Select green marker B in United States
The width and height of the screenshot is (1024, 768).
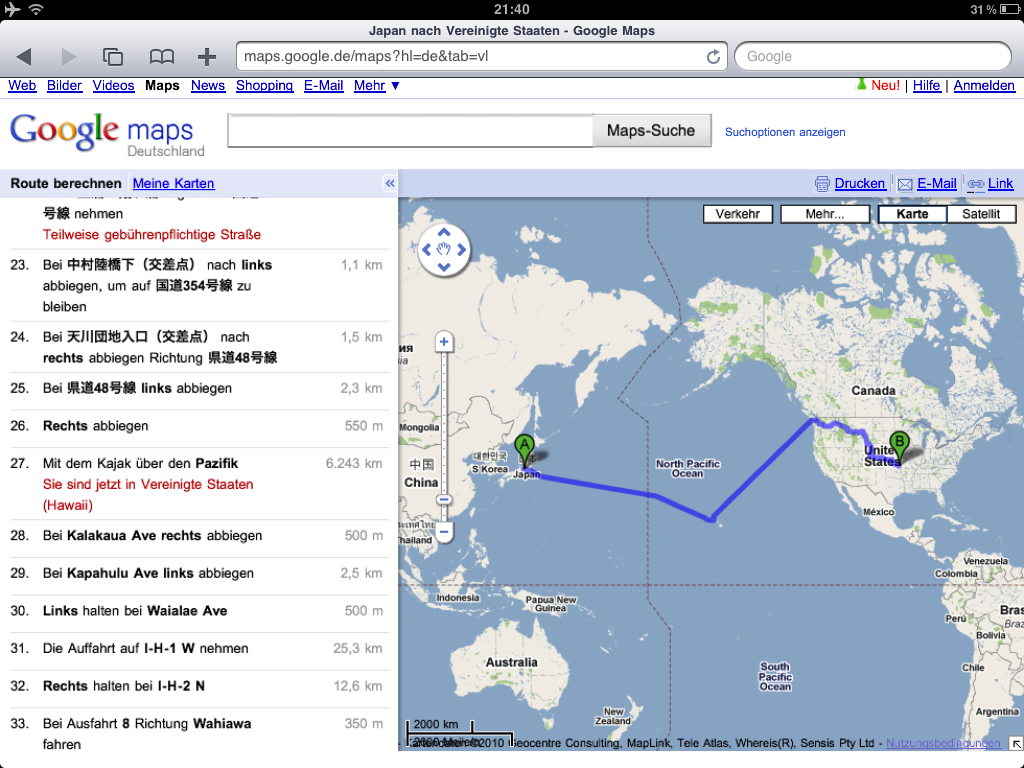coord(899,448)
